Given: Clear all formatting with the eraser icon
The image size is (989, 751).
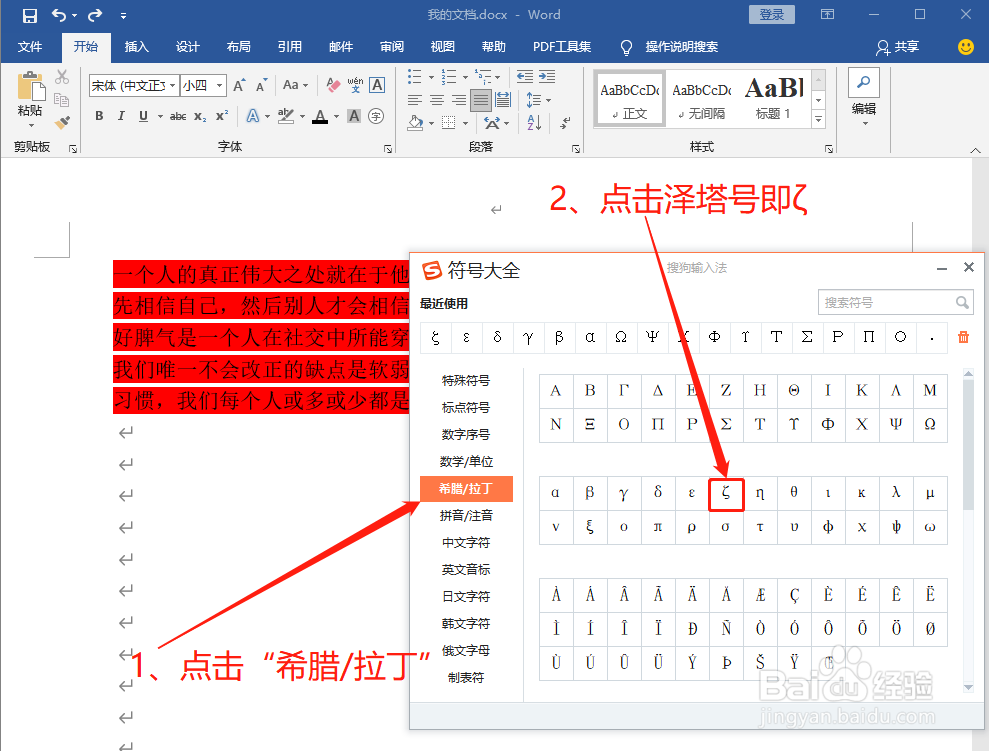Looking at the screenshot, I should click(x=333, y=85).
